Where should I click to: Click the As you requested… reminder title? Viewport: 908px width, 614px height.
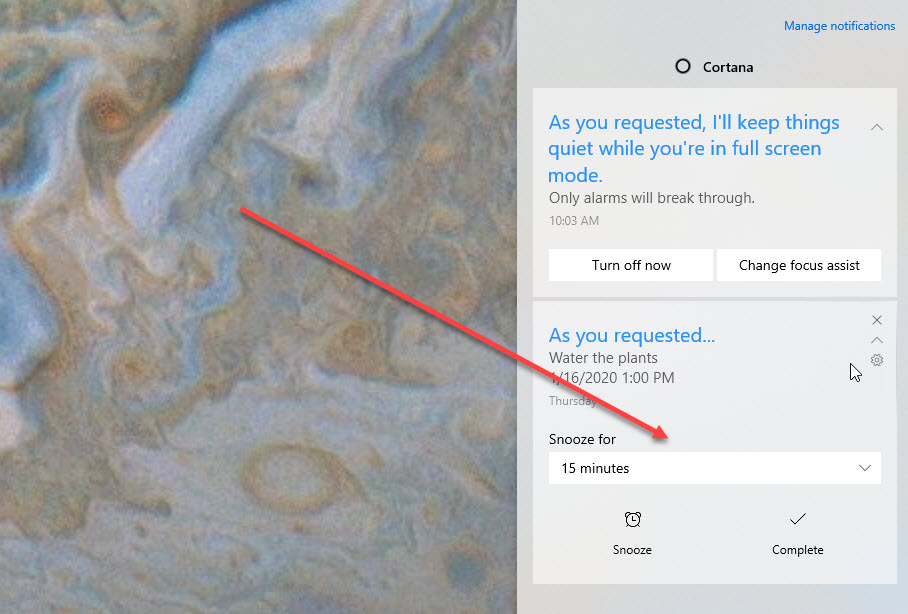point(632,335)
